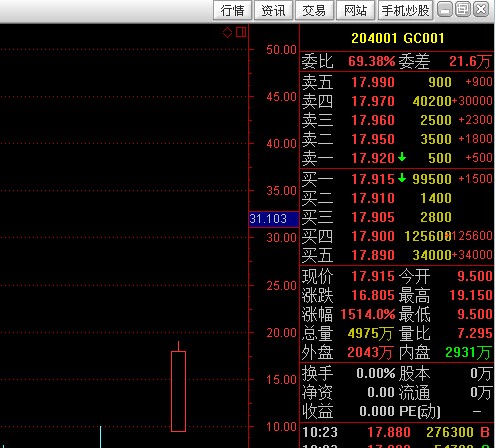
Task: Click the split-panel icon above the chart
Action: pos(241,32)
